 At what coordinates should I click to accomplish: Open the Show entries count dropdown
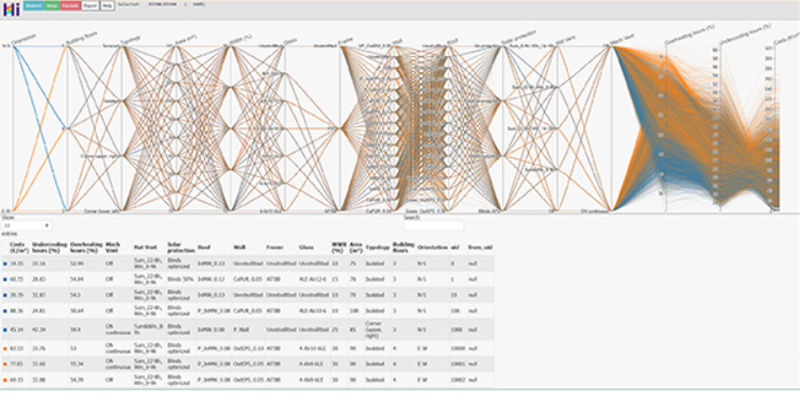coord(26,225)
